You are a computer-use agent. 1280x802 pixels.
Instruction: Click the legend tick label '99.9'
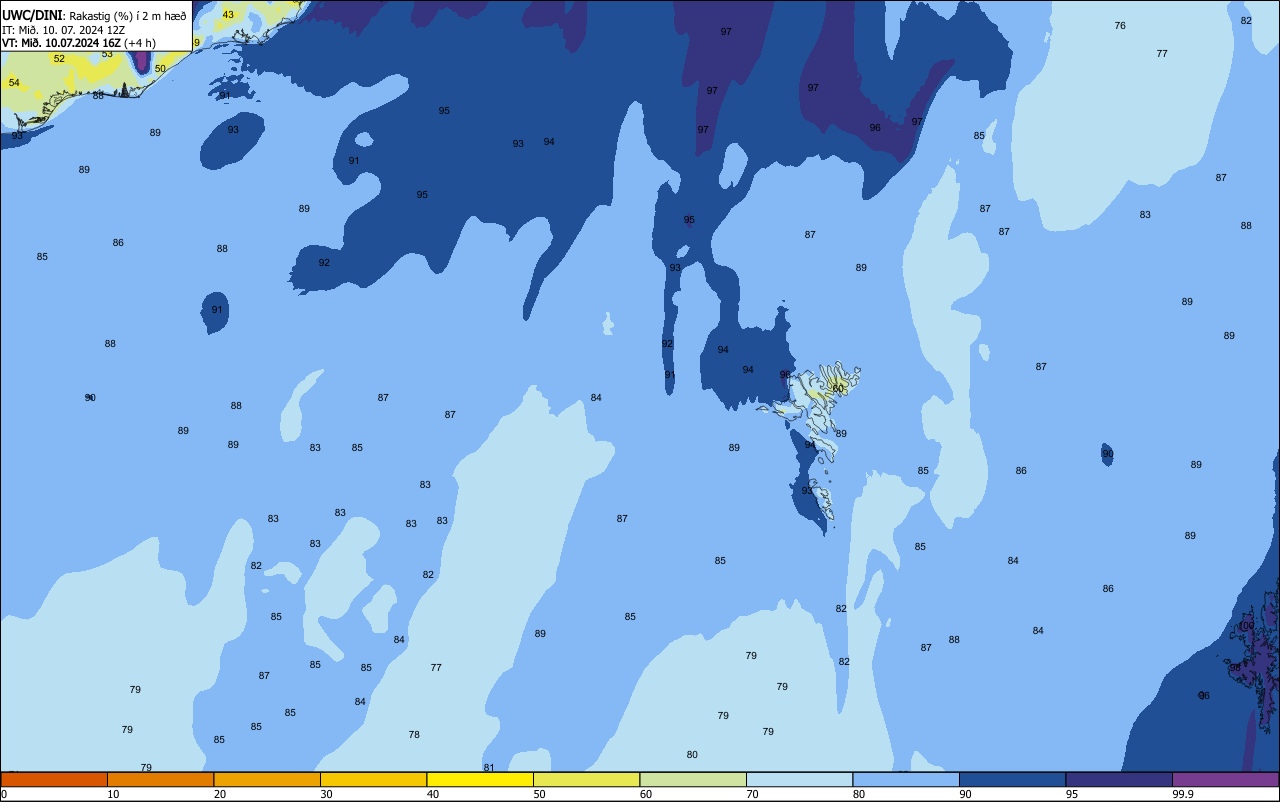click(x=1183, y=794)
